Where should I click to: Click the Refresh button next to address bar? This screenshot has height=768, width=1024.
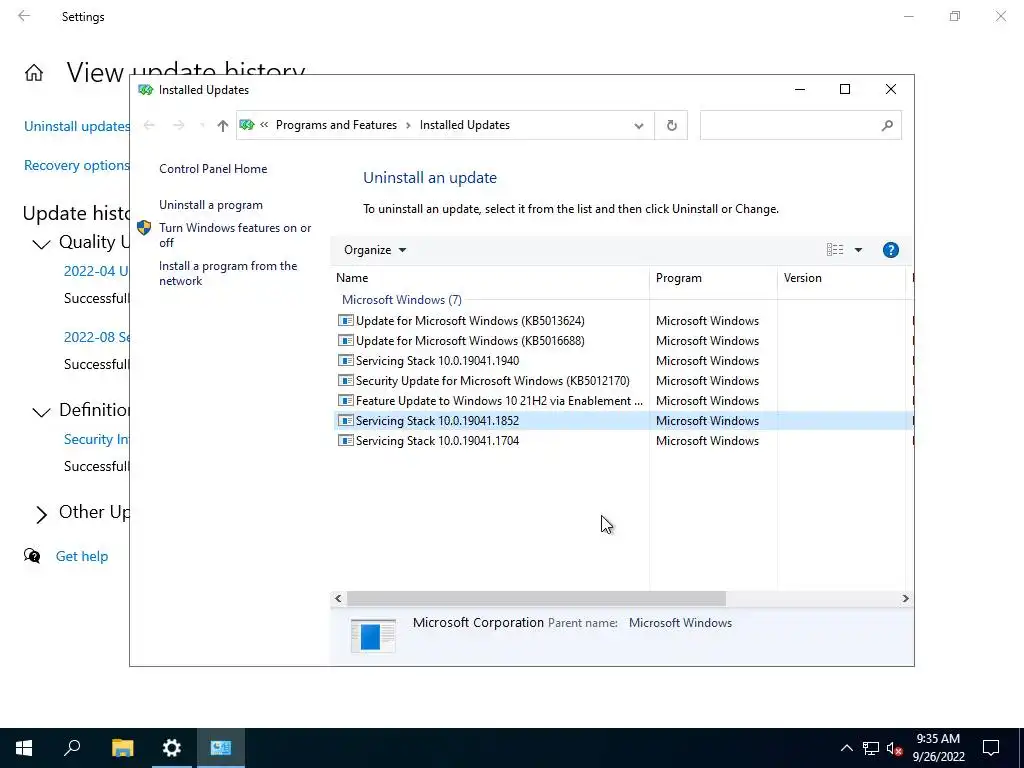(671, 125)
